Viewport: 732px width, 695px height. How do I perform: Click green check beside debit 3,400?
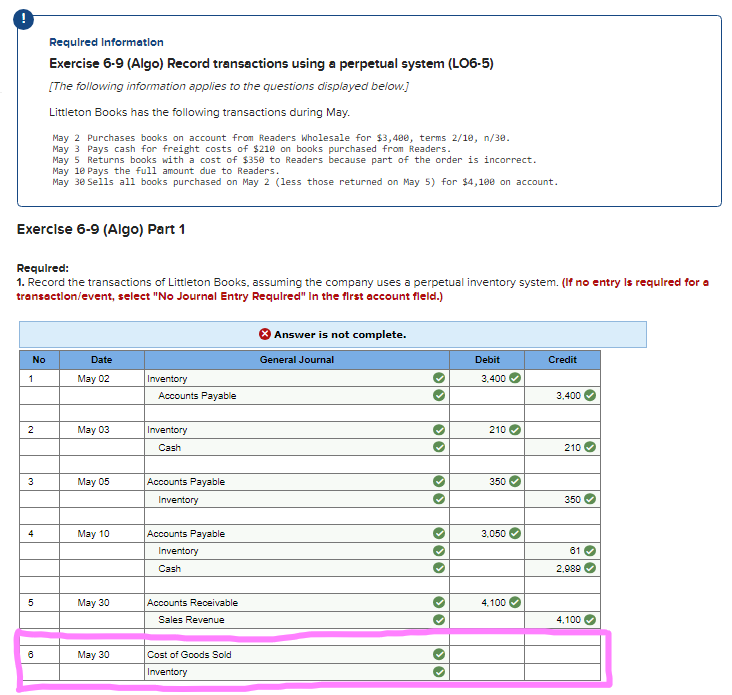coord(515,378)
